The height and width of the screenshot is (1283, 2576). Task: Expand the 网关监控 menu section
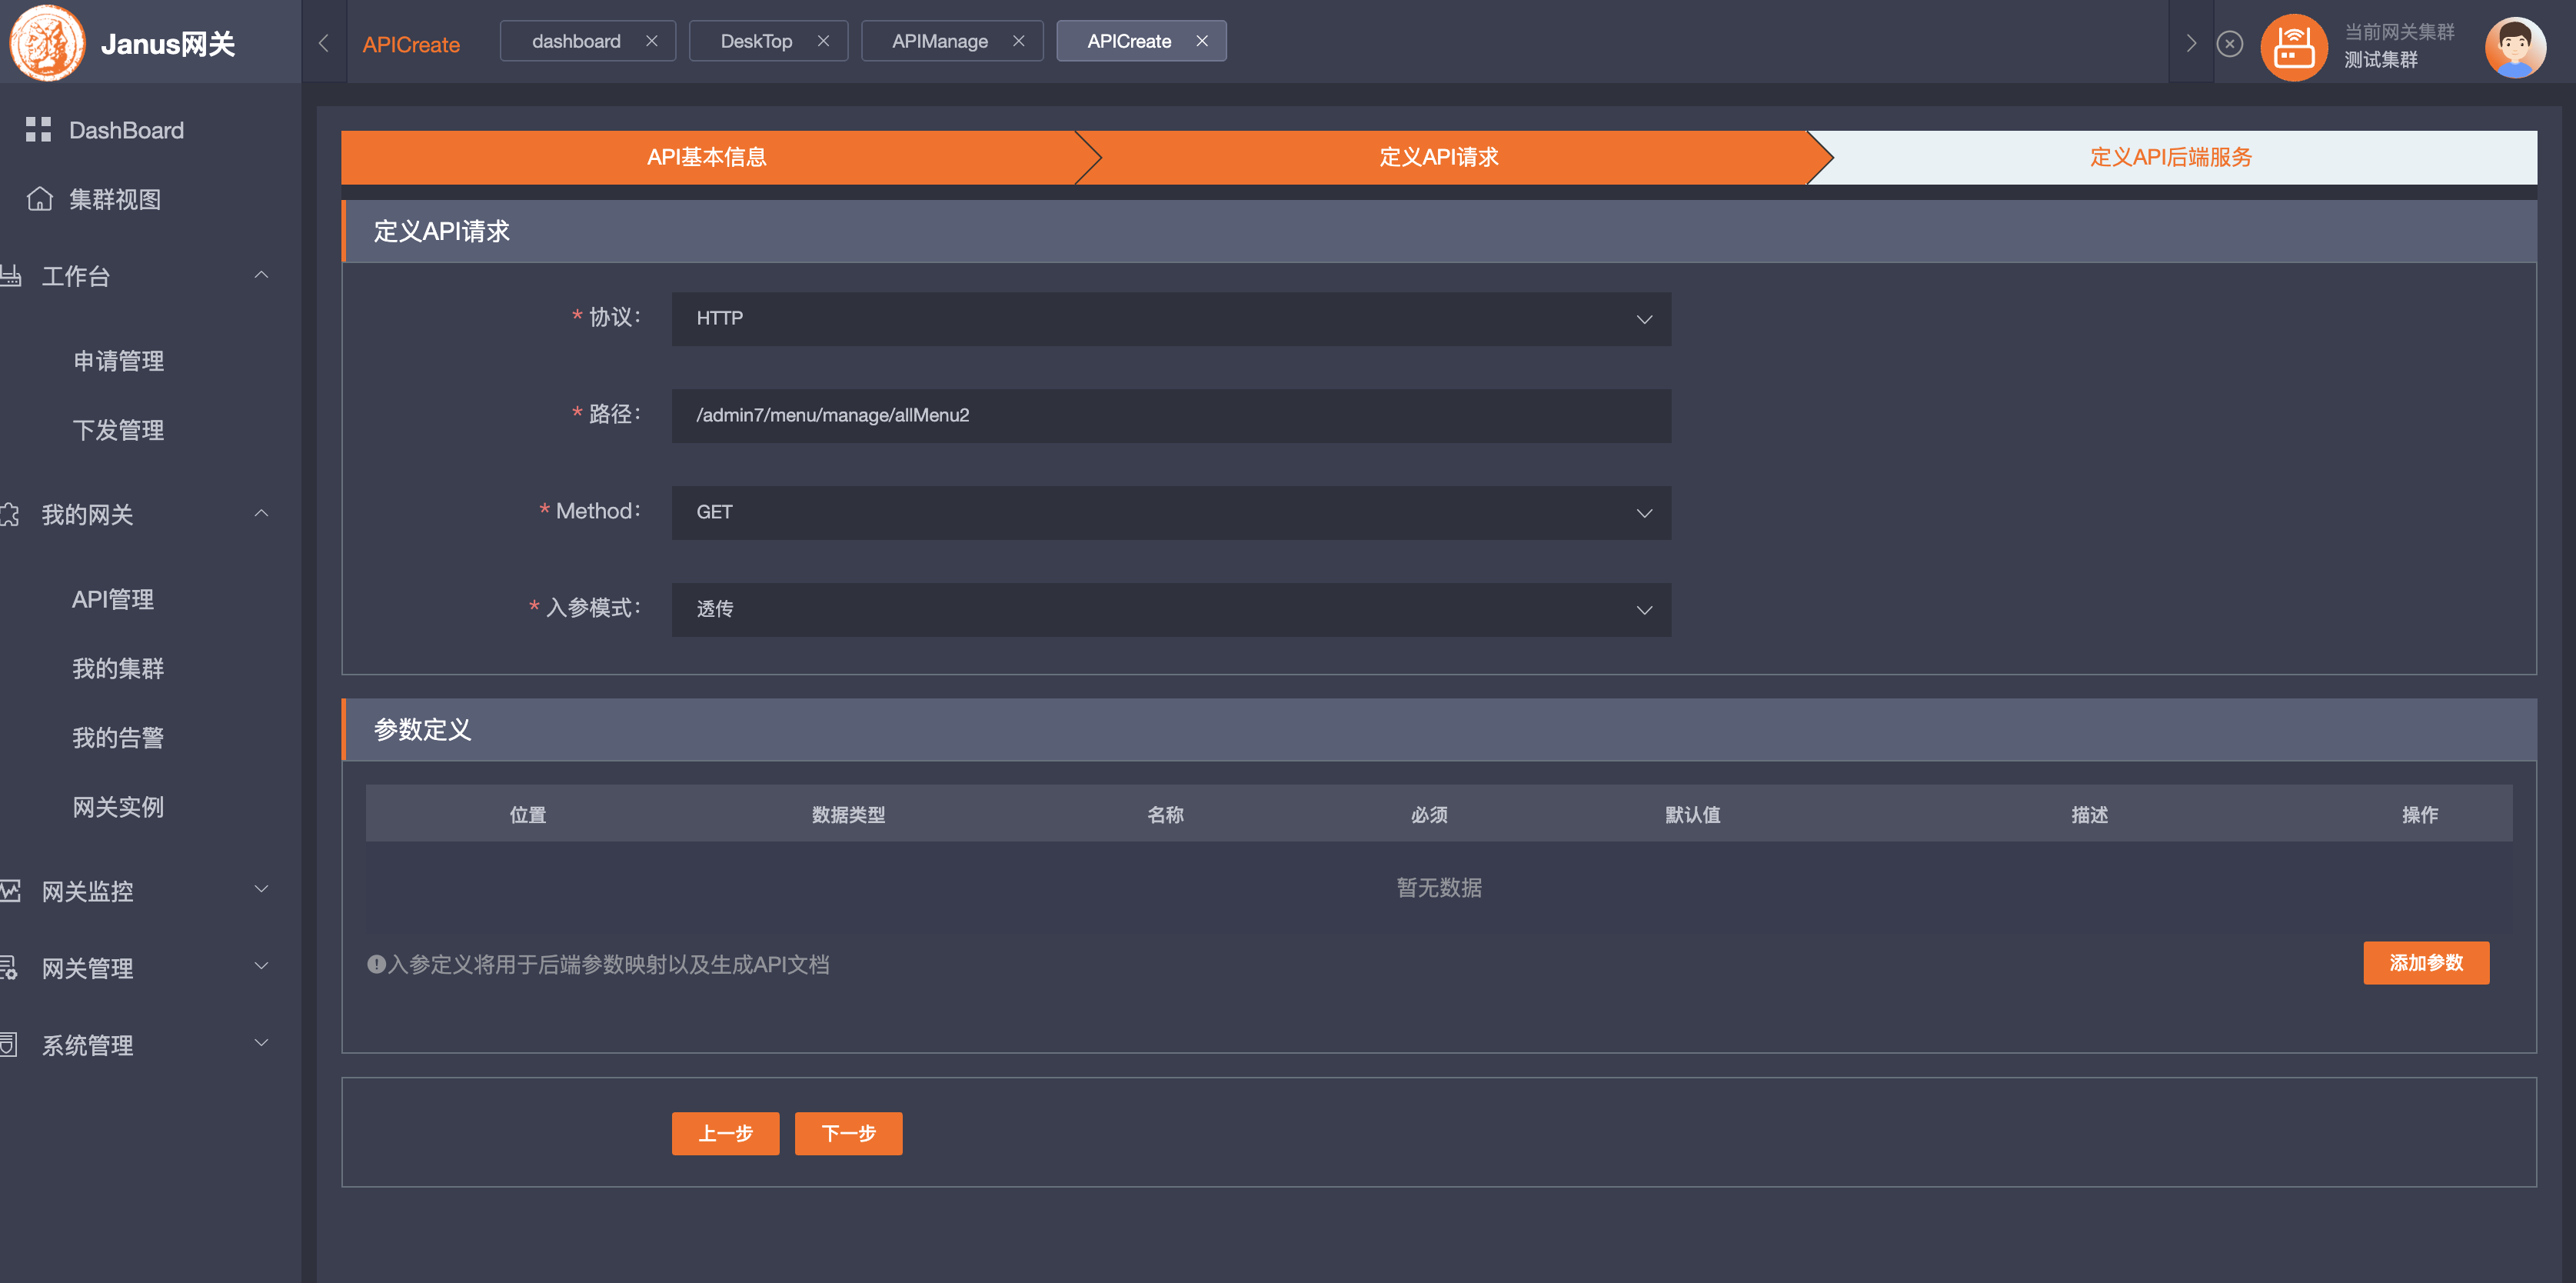click(261, 889)
